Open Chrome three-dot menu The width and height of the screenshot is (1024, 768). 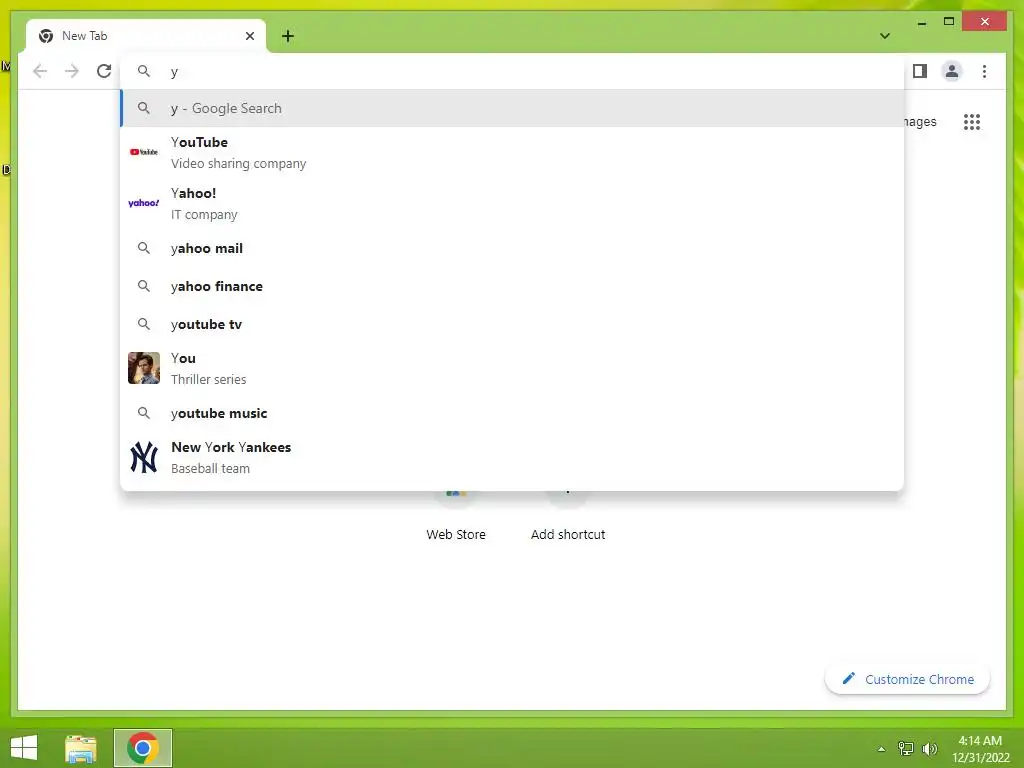(x=984, y=71)
